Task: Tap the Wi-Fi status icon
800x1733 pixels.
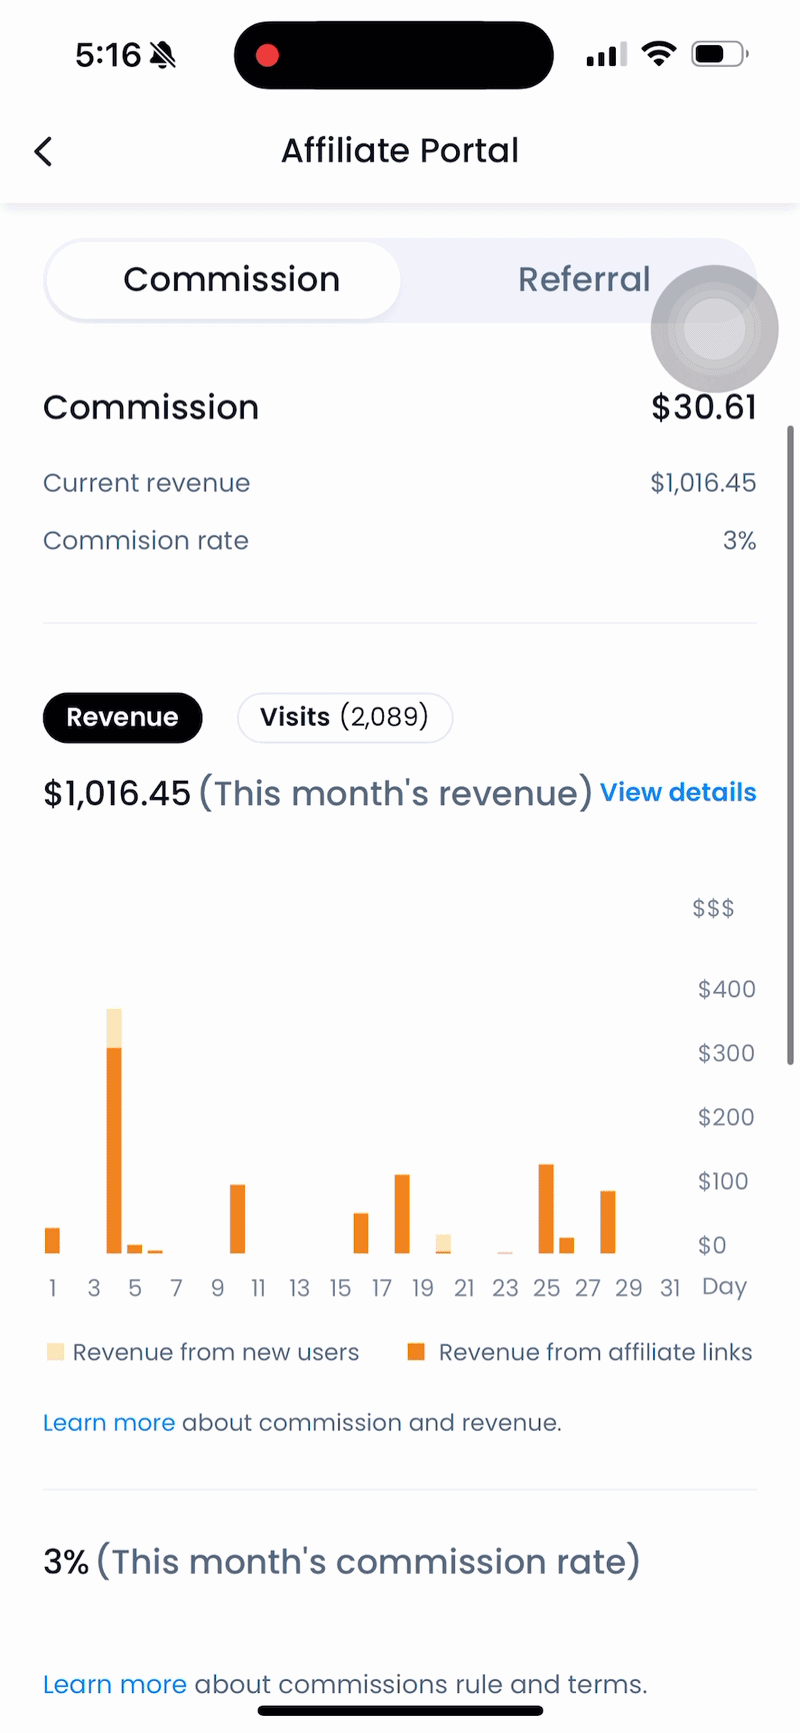Action: click(658, 54)
